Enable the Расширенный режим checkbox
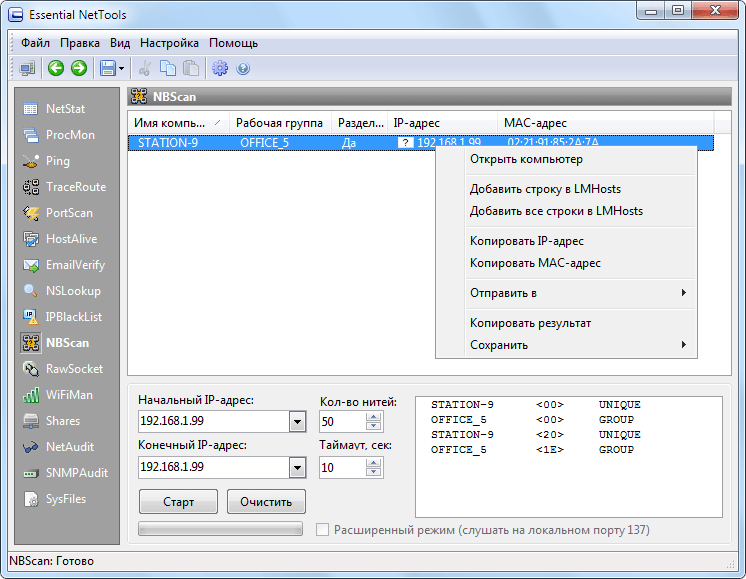The image size is (746, 579). (x=322, y=530)
